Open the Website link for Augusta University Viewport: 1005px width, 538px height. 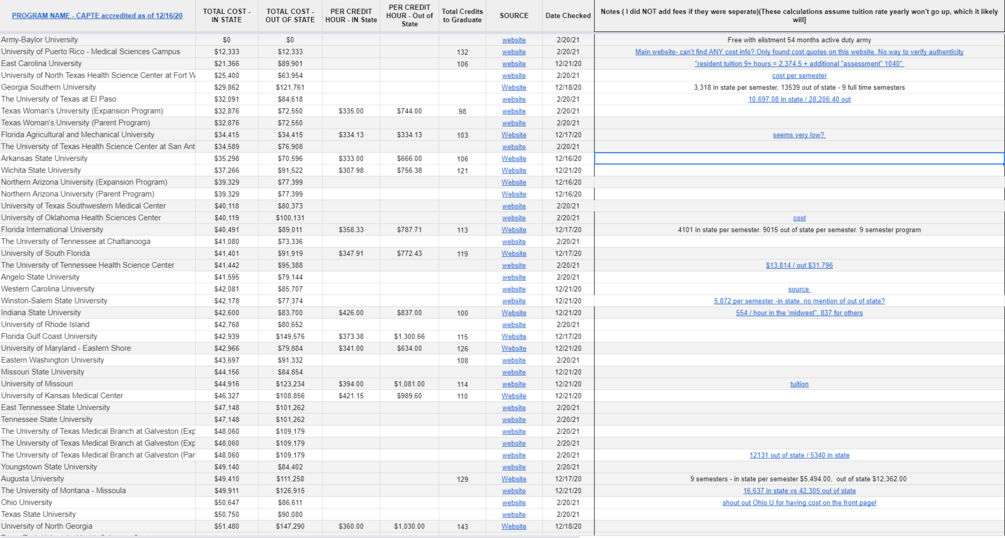tap(513, 479)
